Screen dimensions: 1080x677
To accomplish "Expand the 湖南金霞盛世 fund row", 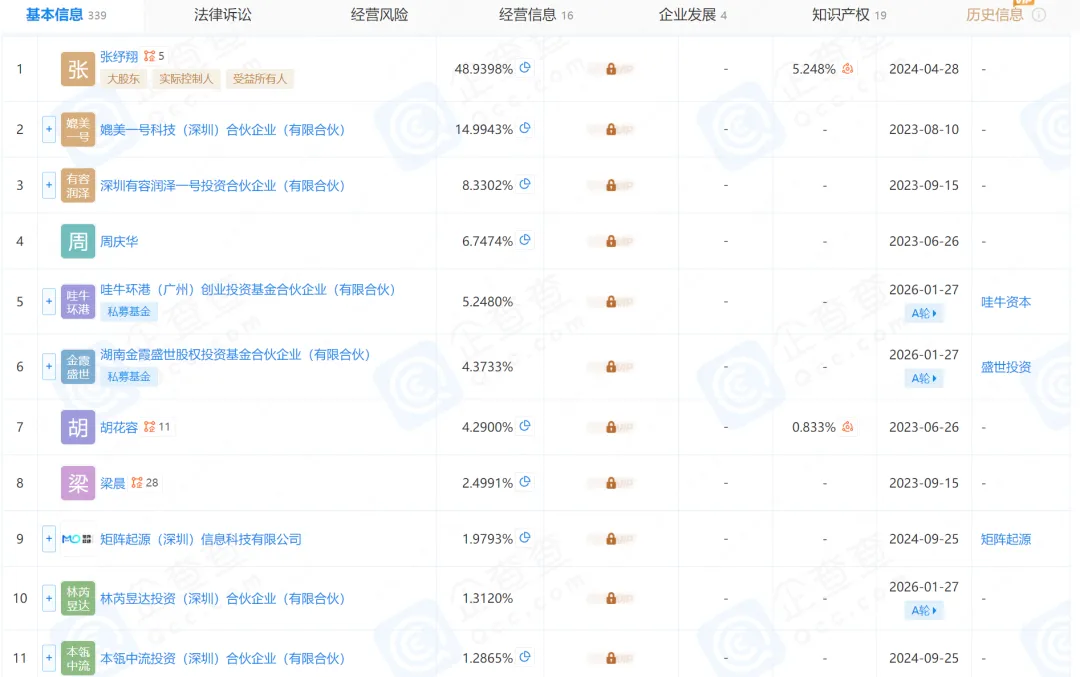I will click(49, 366).
